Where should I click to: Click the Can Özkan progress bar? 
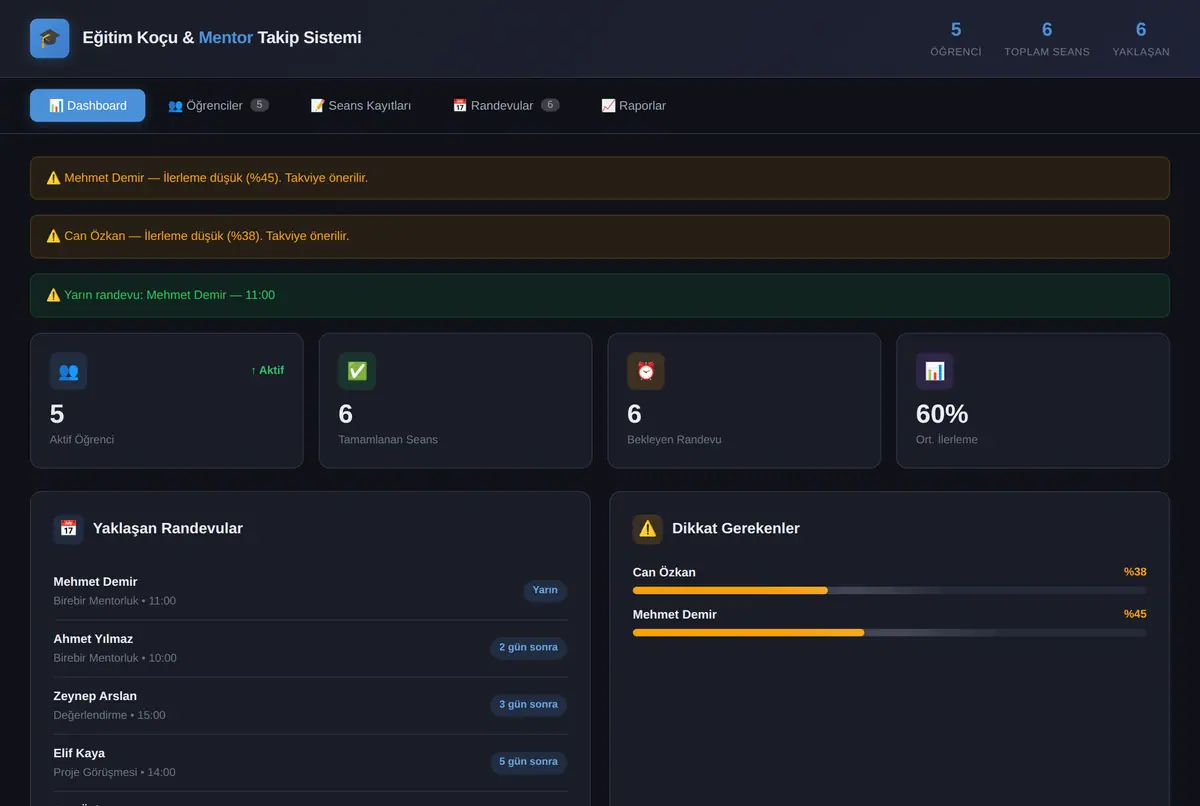(x=890, y=590)
